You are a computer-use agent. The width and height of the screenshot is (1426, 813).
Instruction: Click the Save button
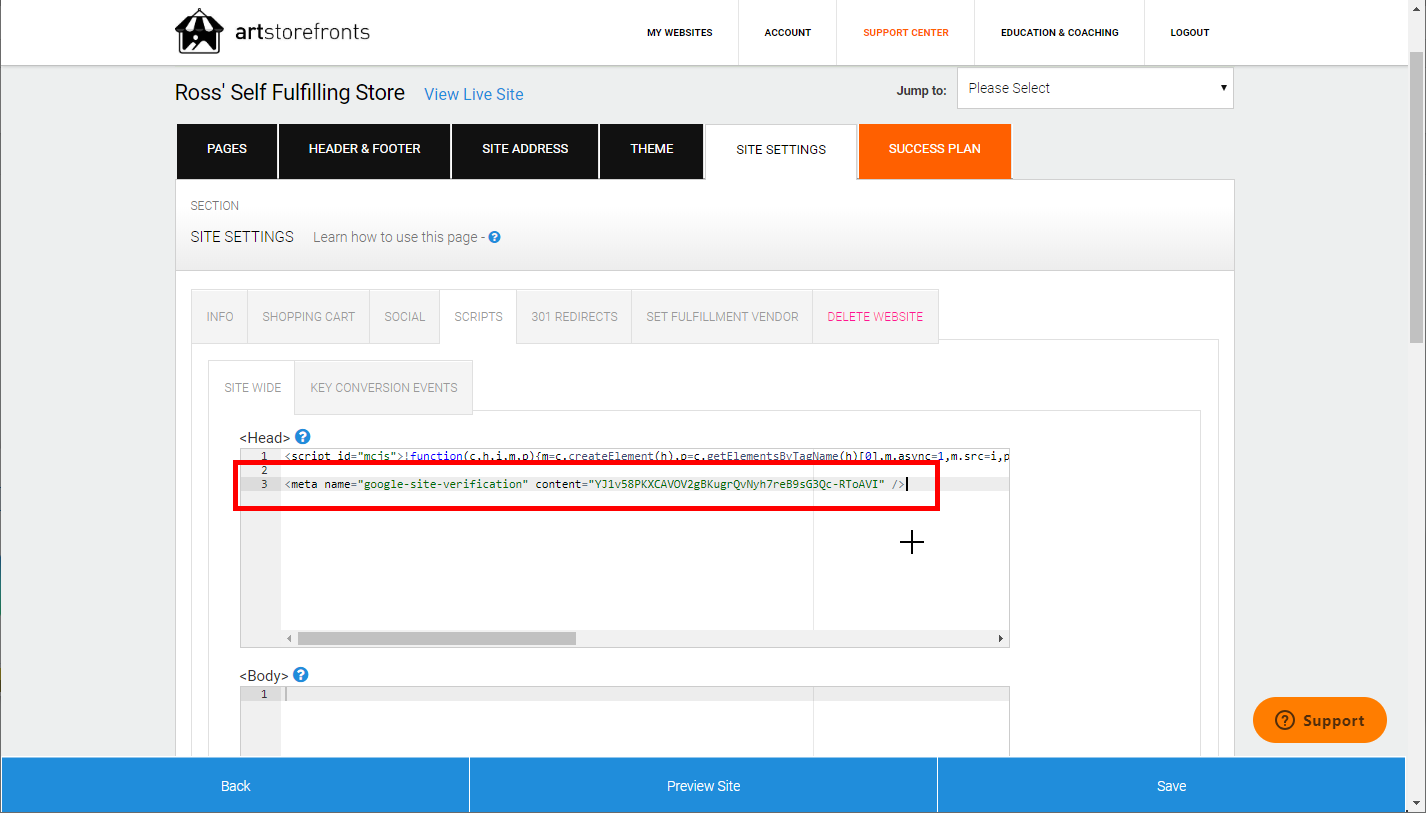click(x=1171, y=786)
